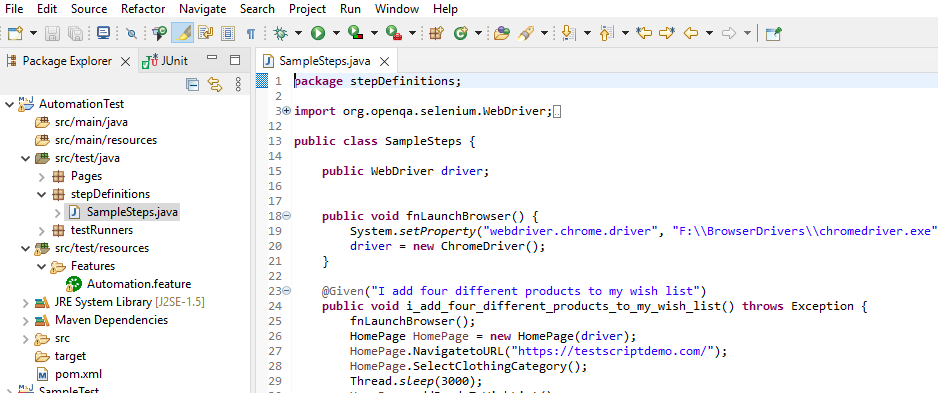The height and width of the screenshot is (393, 938).
Task: Open the Run button dropdown arrow
Action: (x=336, y=33)
